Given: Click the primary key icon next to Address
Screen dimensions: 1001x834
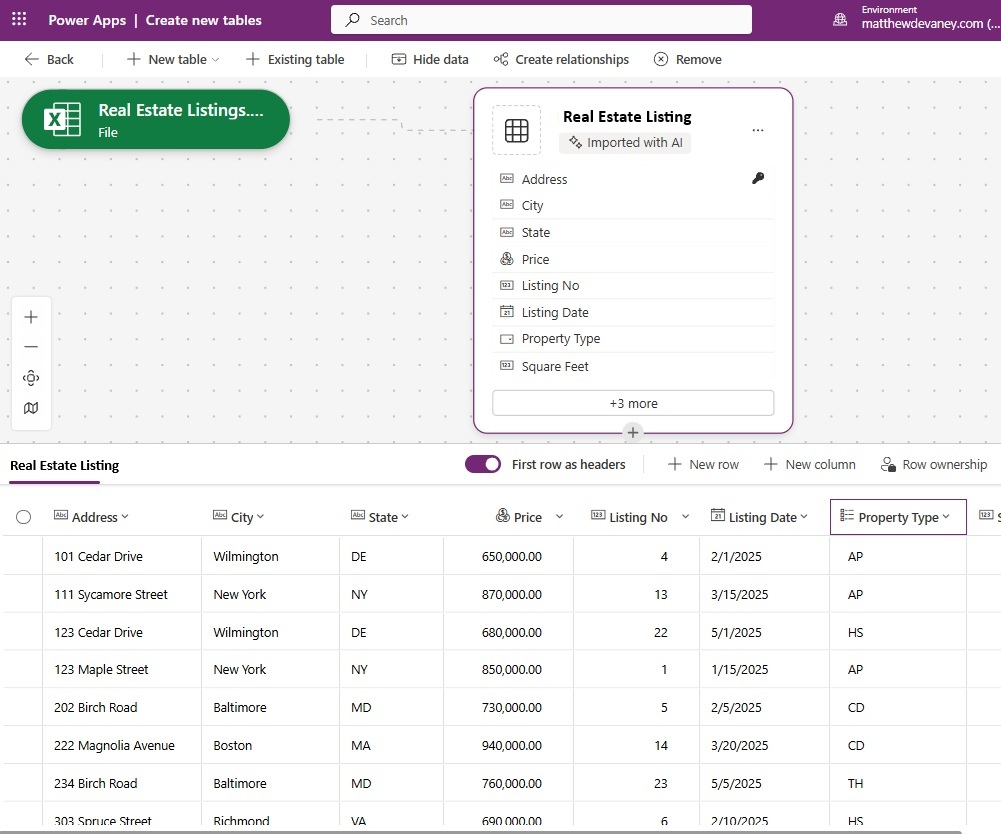Looking at the screenshot, I should tap(758, 178).
